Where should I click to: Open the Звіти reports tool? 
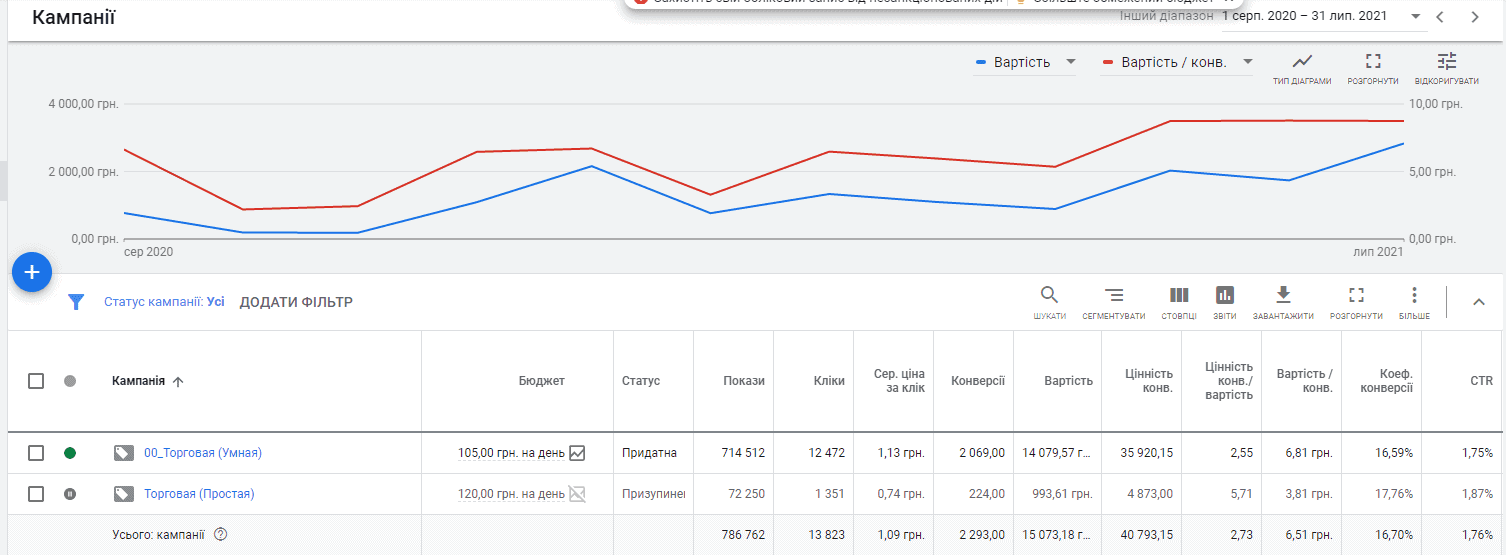[1225, 303]
